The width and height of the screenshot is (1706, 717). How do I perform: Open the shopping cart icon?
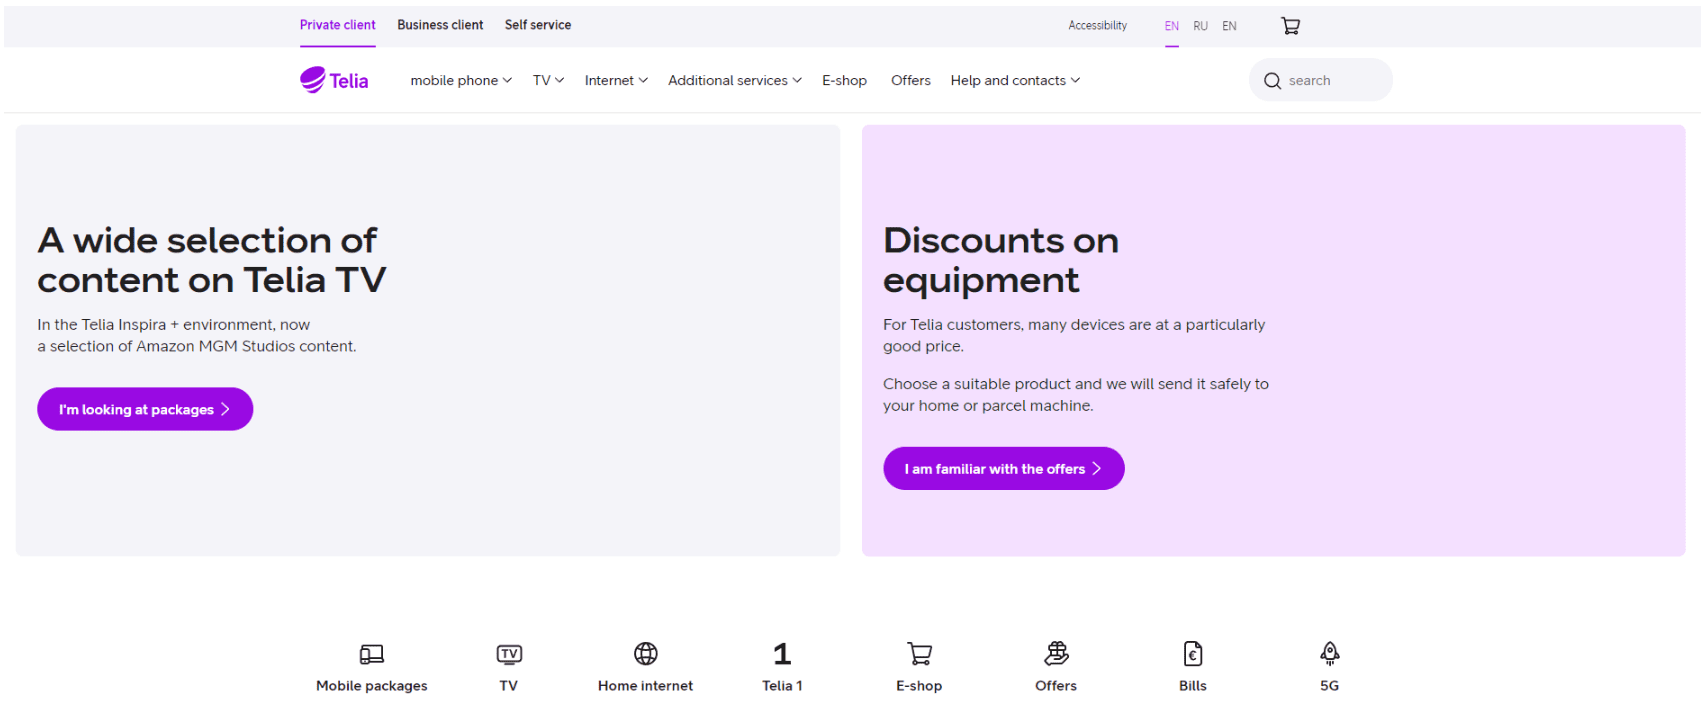(1290, 26)
